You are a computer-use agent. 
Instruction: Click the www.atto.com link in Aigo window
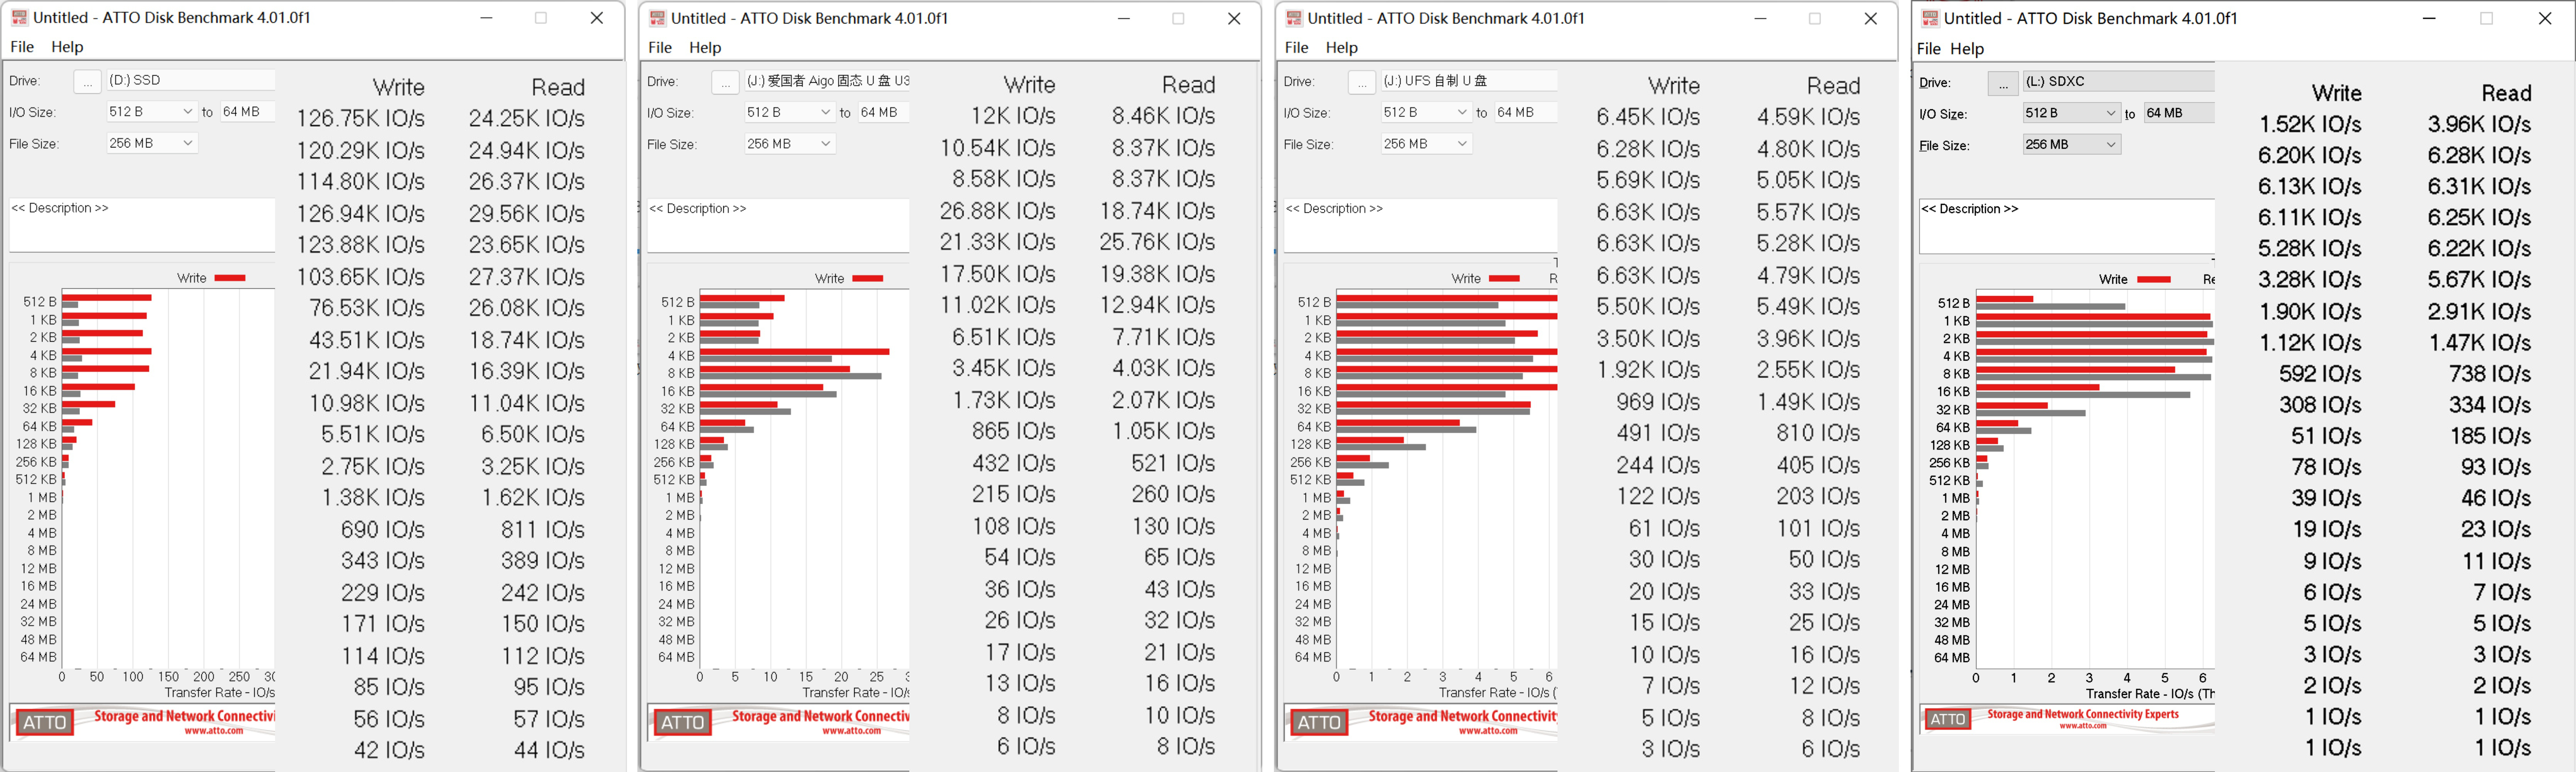click(x=851, y=731)
